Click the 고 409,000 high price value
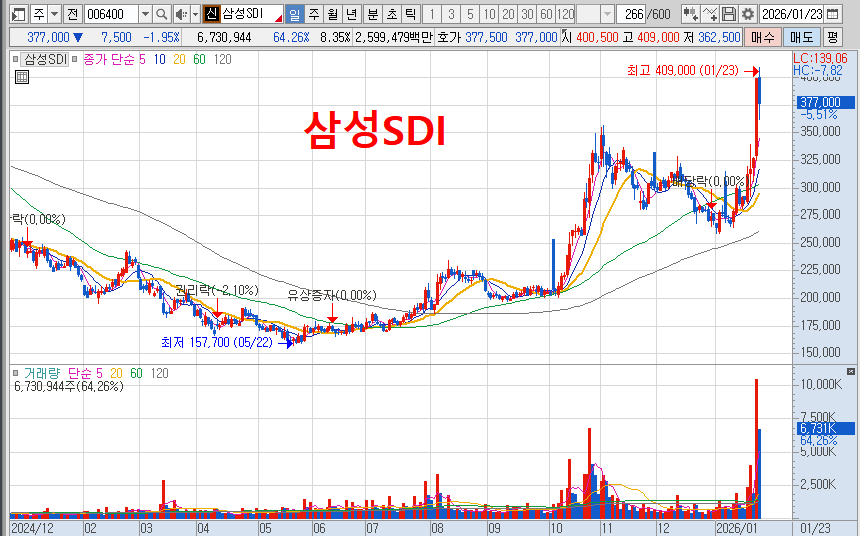 tap(658, 37)
